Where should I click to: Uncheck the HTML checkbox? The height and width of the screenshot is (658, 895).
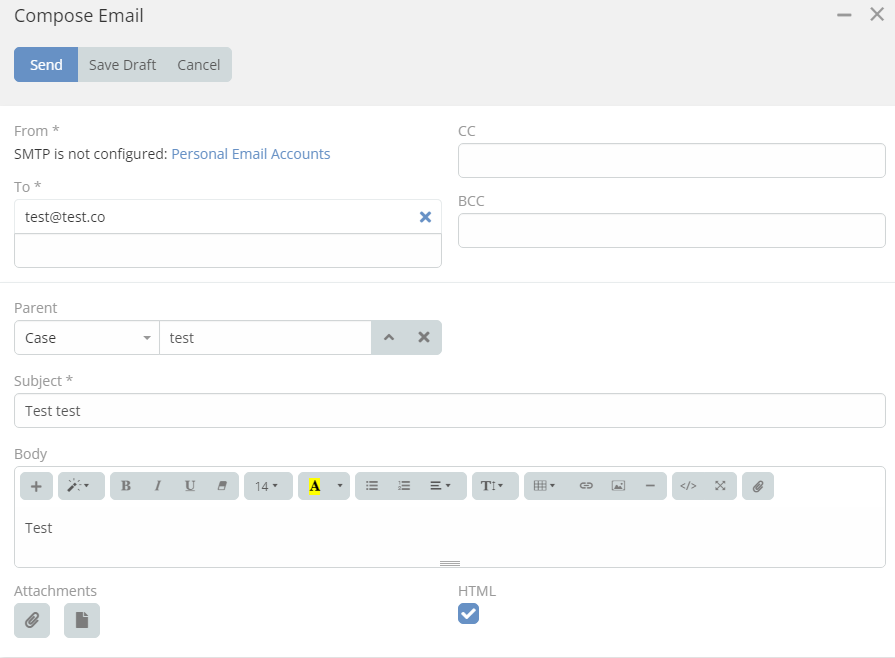(x=468, y=613)
